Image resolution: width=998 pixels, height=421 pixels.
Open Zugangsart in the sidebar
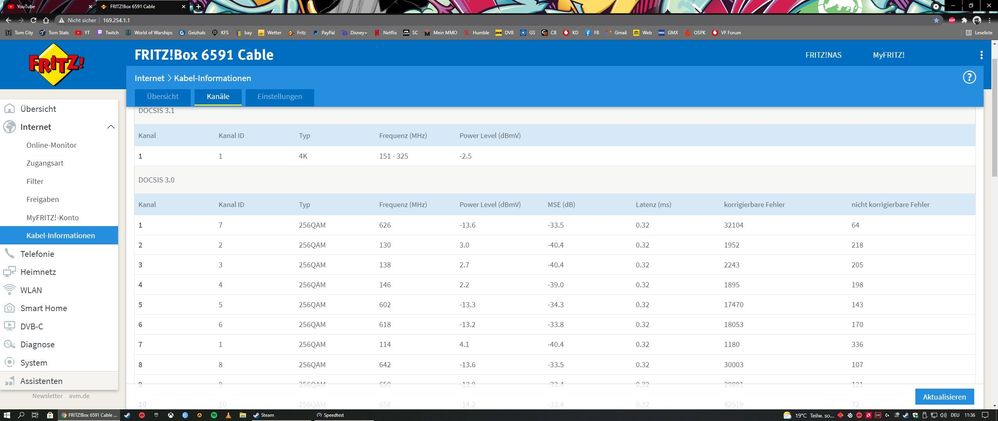click(x=45, y=163)
